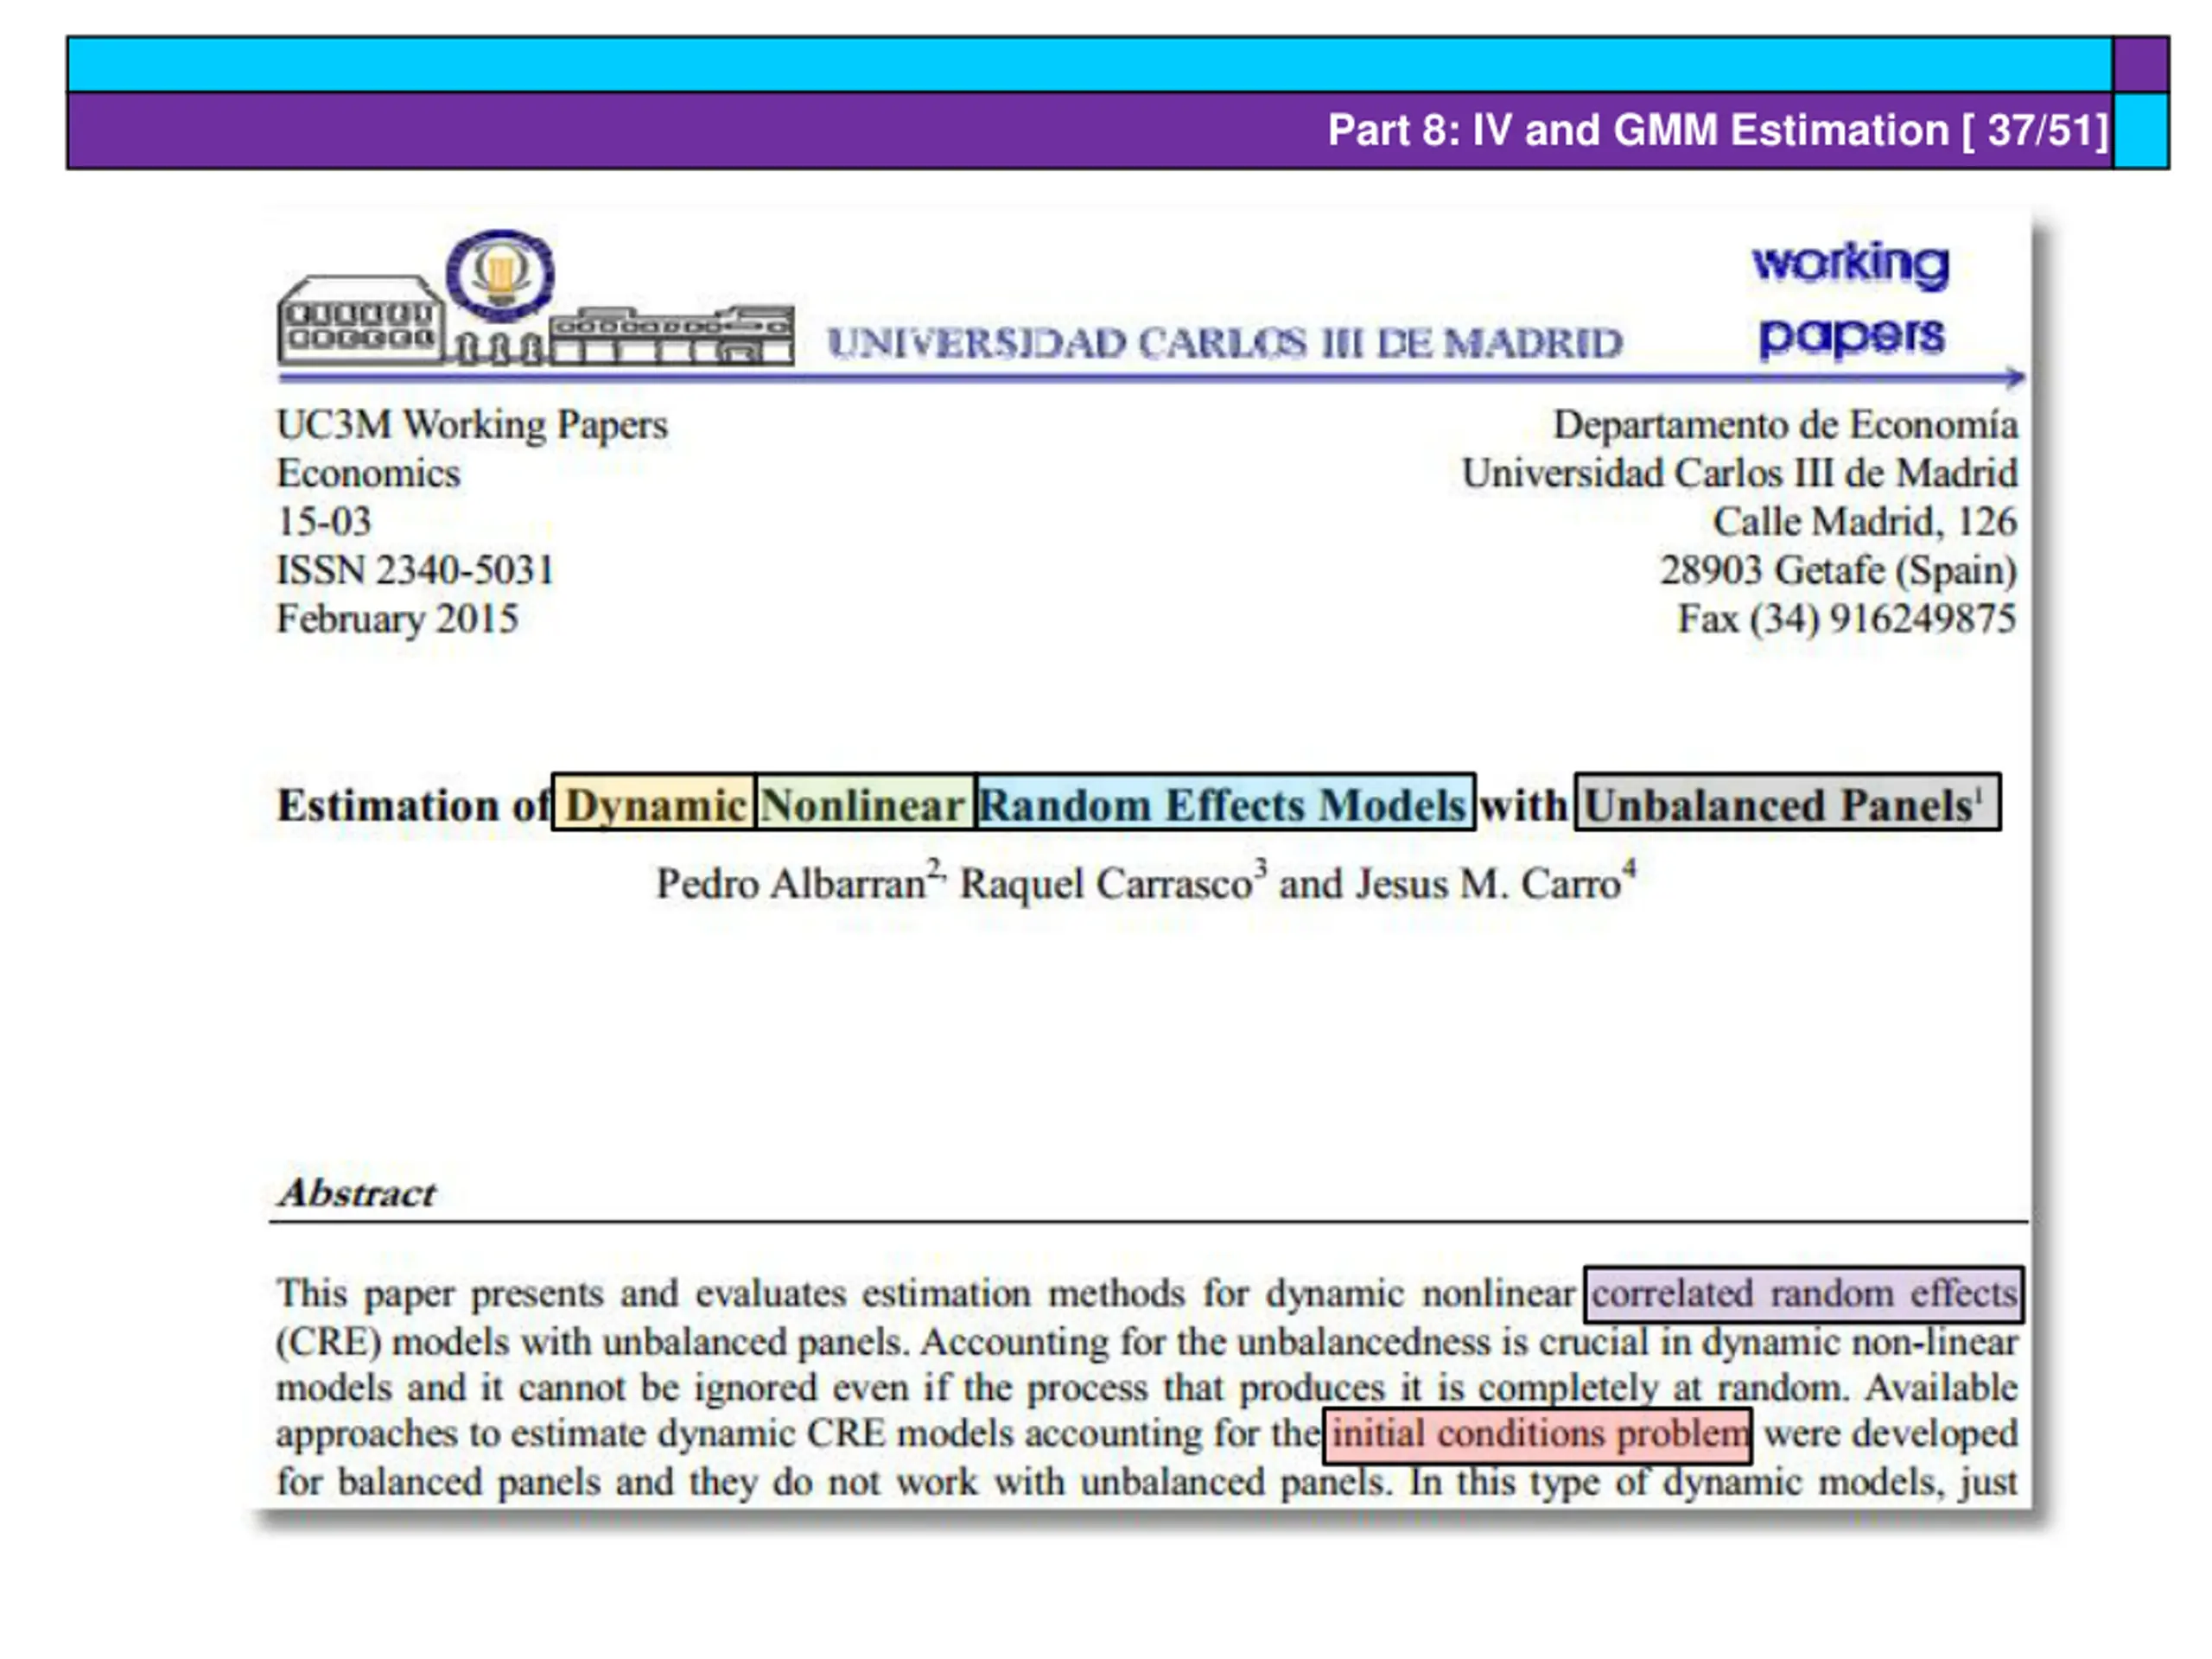This screenshot has height=1659, width=2212.
Task: Click 'Economics' line under UC3M Working Papers
Action: coord(369,473)
